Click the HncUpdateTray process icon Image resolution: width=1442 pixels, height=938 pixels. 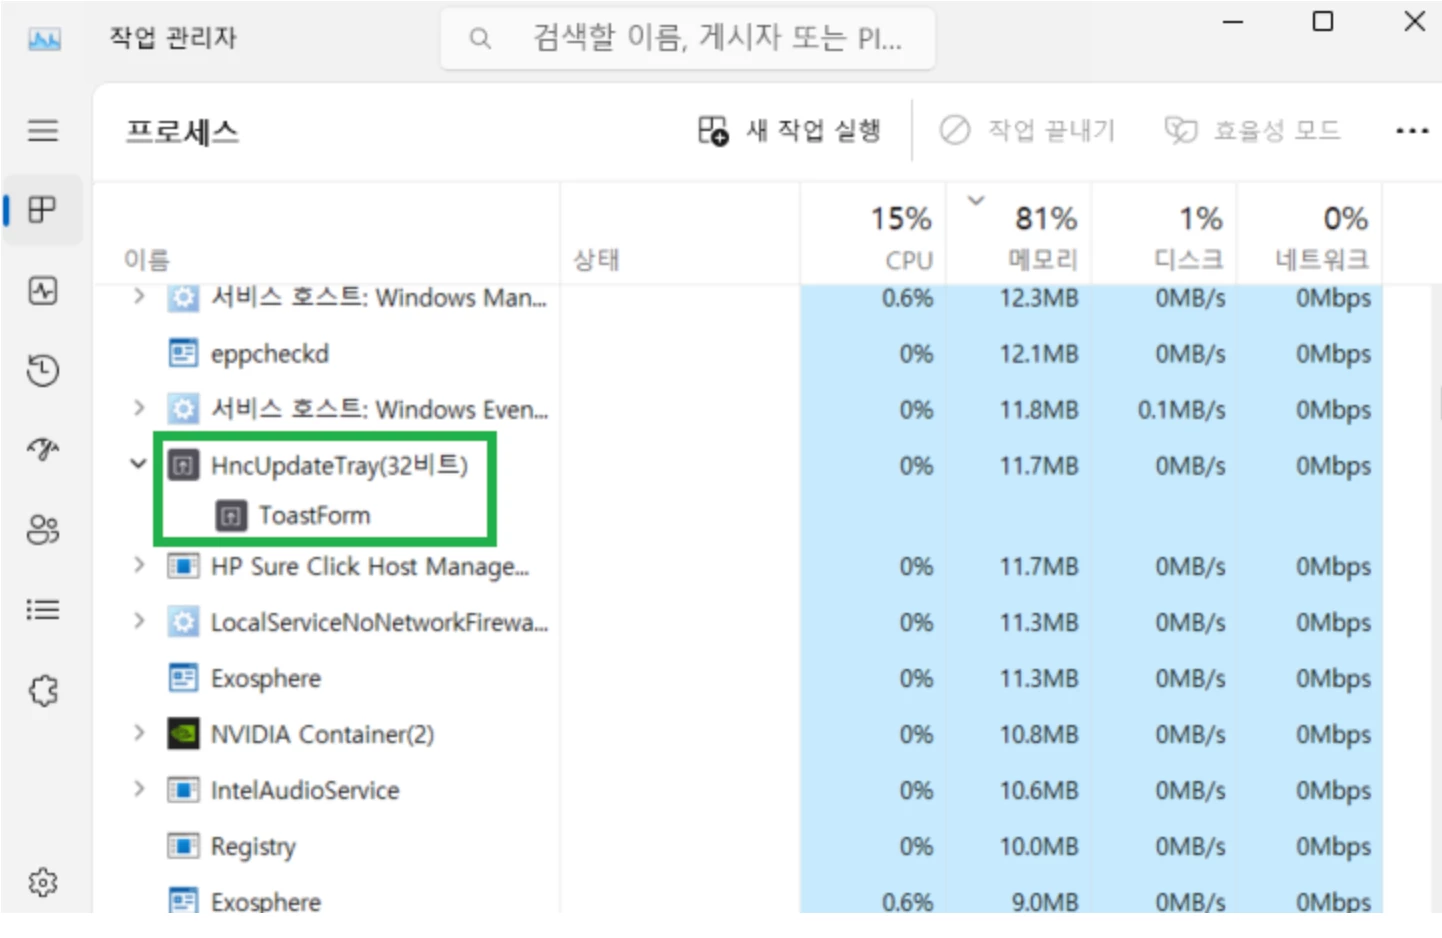click(183, 465)
